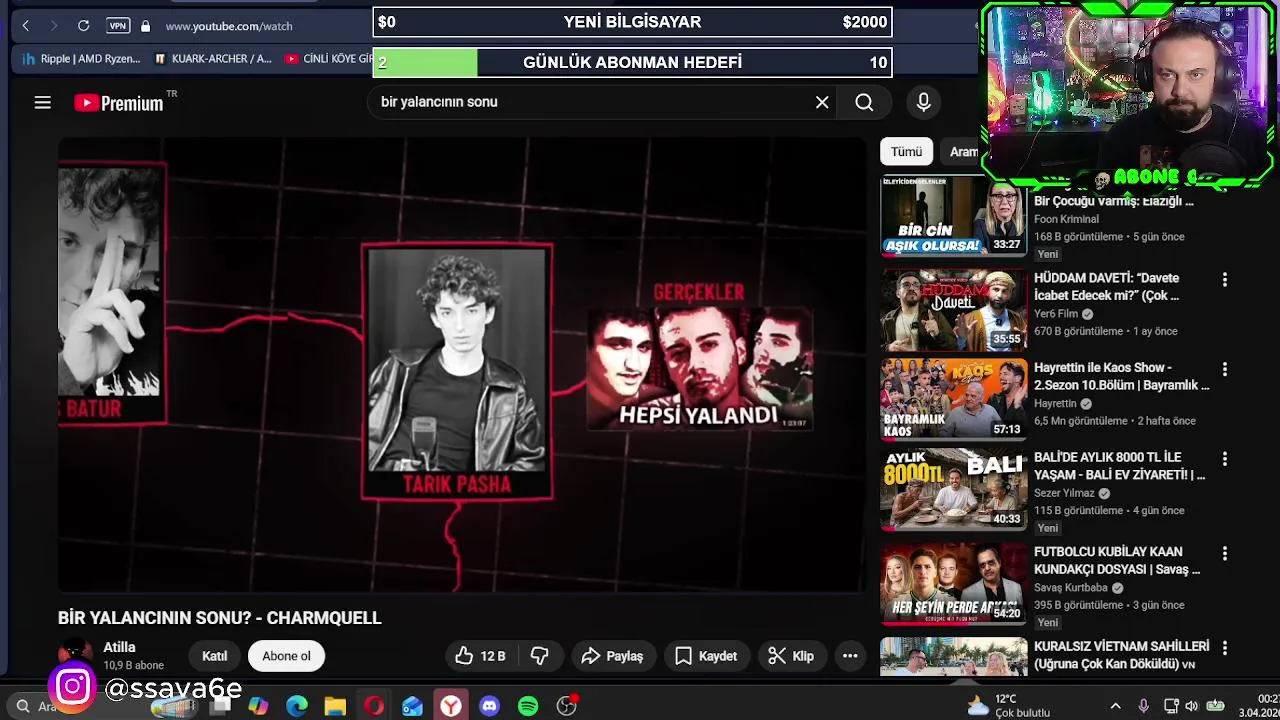Open Copilot from the taskbar
1280x720 pixels.
[x=258, y=706]
